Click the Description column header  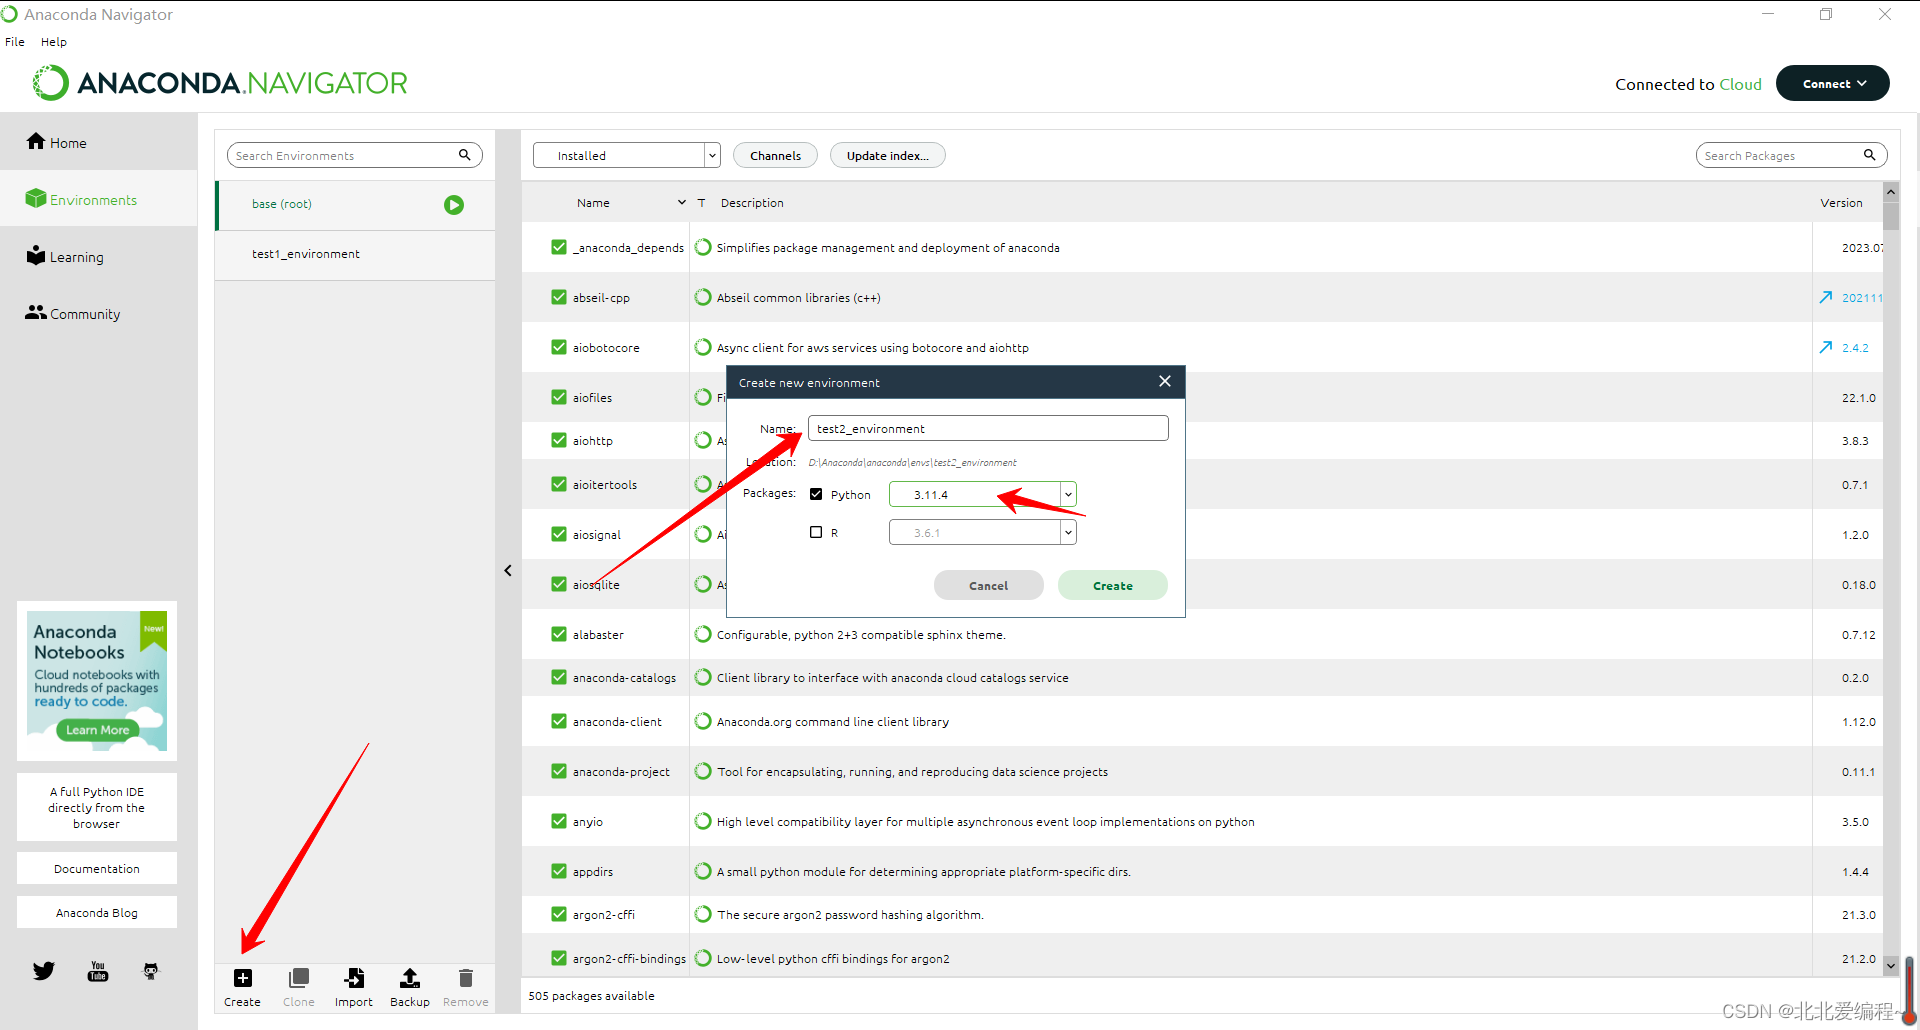coord(752,203)
